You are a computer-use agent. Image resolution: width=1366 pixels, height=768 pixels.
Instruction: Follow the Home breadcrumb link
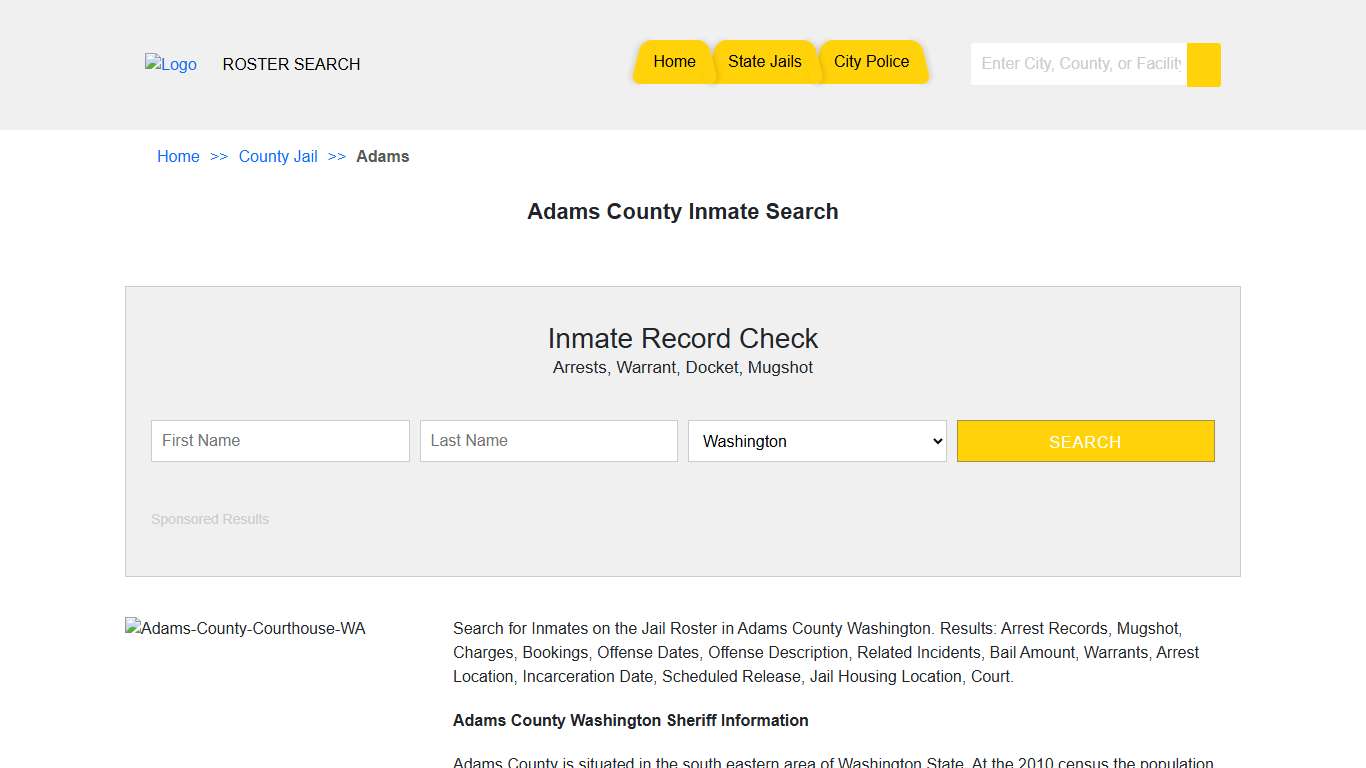tap(178, 156)
